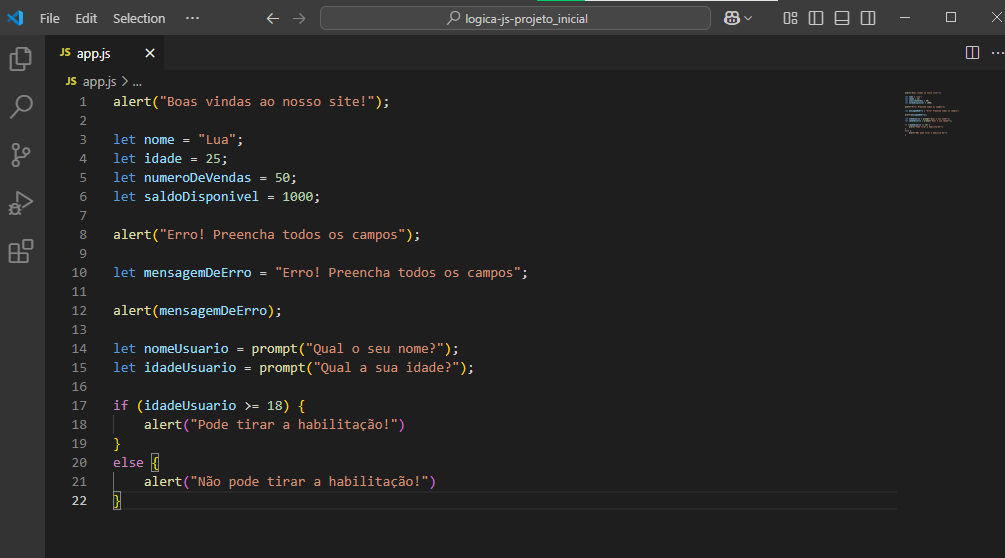This screenshot has width=1005, height=558.
Task: Go back with the left arrow
Action: click(x=272, y=19)
